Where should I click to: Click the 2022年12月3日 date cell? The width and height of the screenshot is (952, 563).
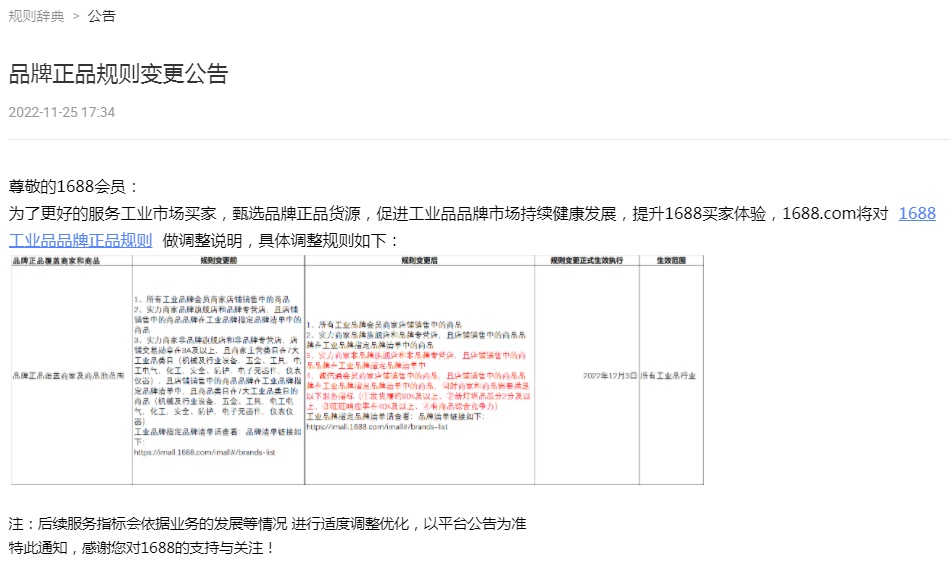610,375
